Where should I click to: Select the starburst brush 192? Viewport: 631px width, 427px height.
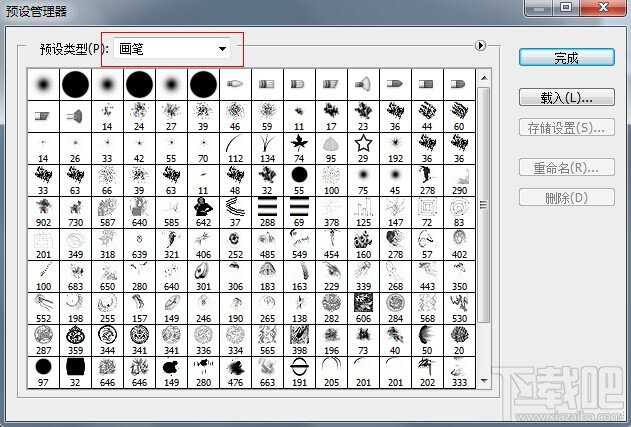tap(396, 149)
